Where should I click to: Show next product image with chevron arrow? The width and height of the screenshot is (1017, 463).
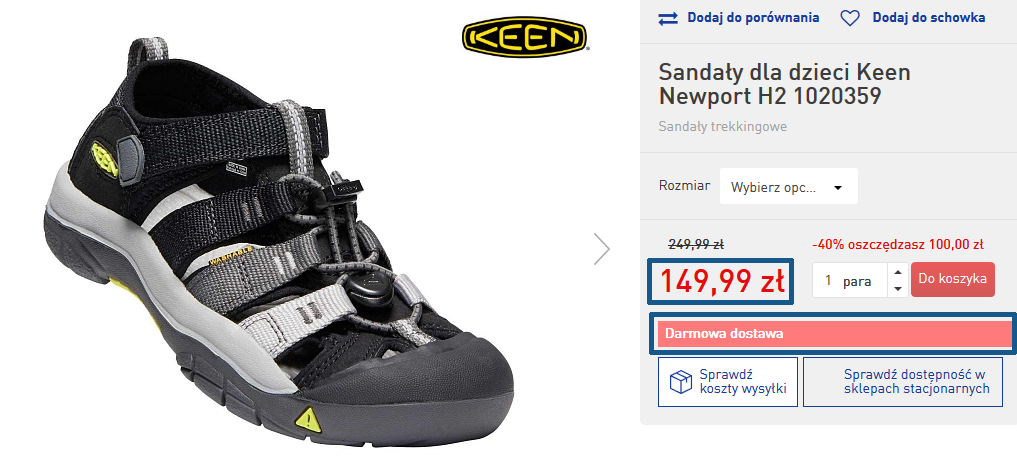[601, 248]
